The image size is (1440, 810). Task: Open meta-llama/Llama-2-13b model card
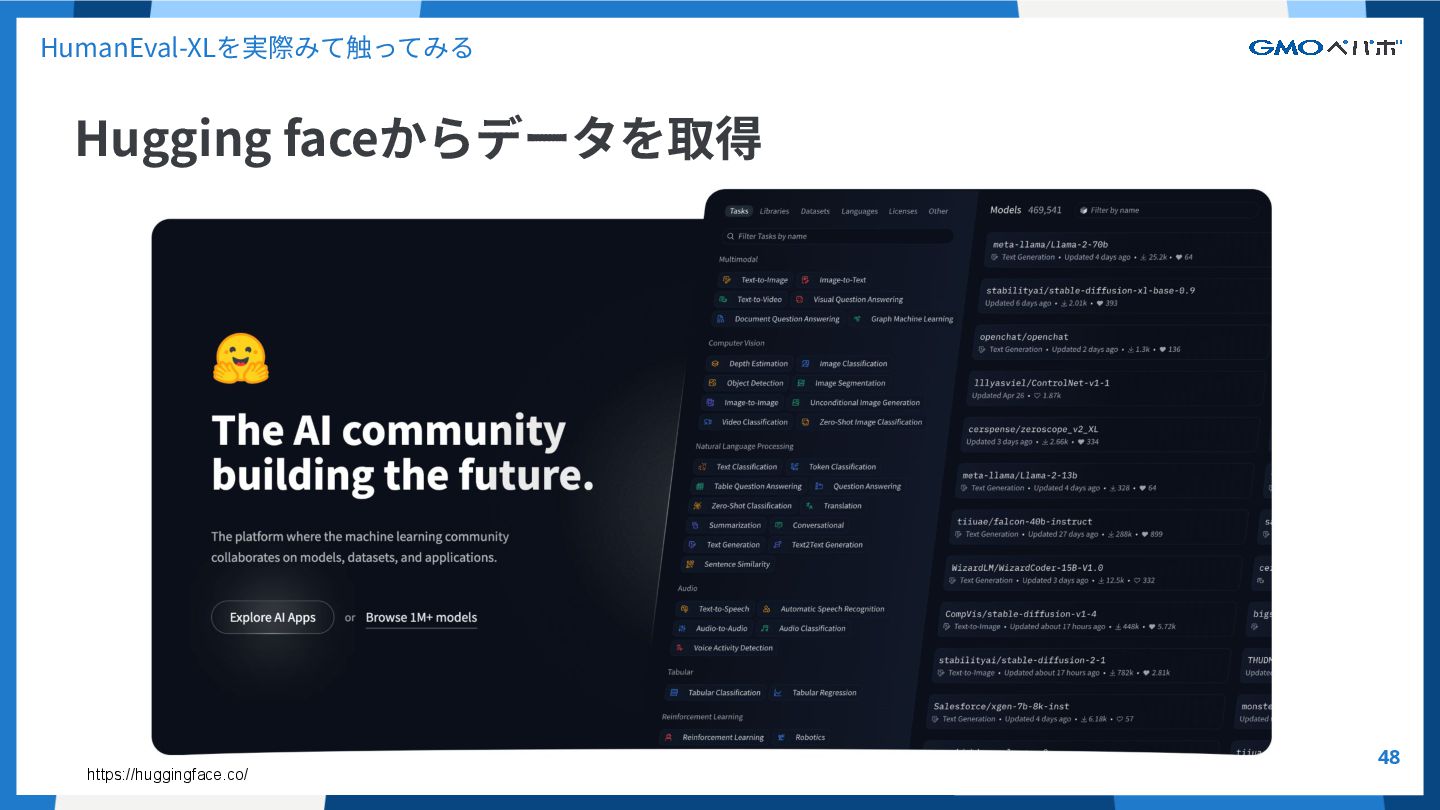pyautogui.click(x=1104, y=481)
